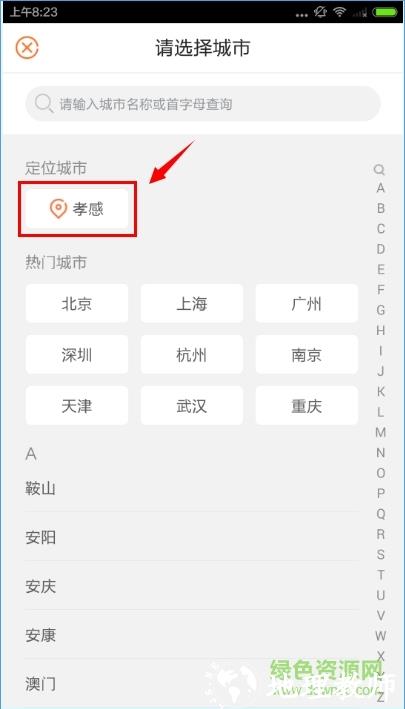The image size is (405, 709).
Task: Tap the search magnifier icon
Action: 44,104
